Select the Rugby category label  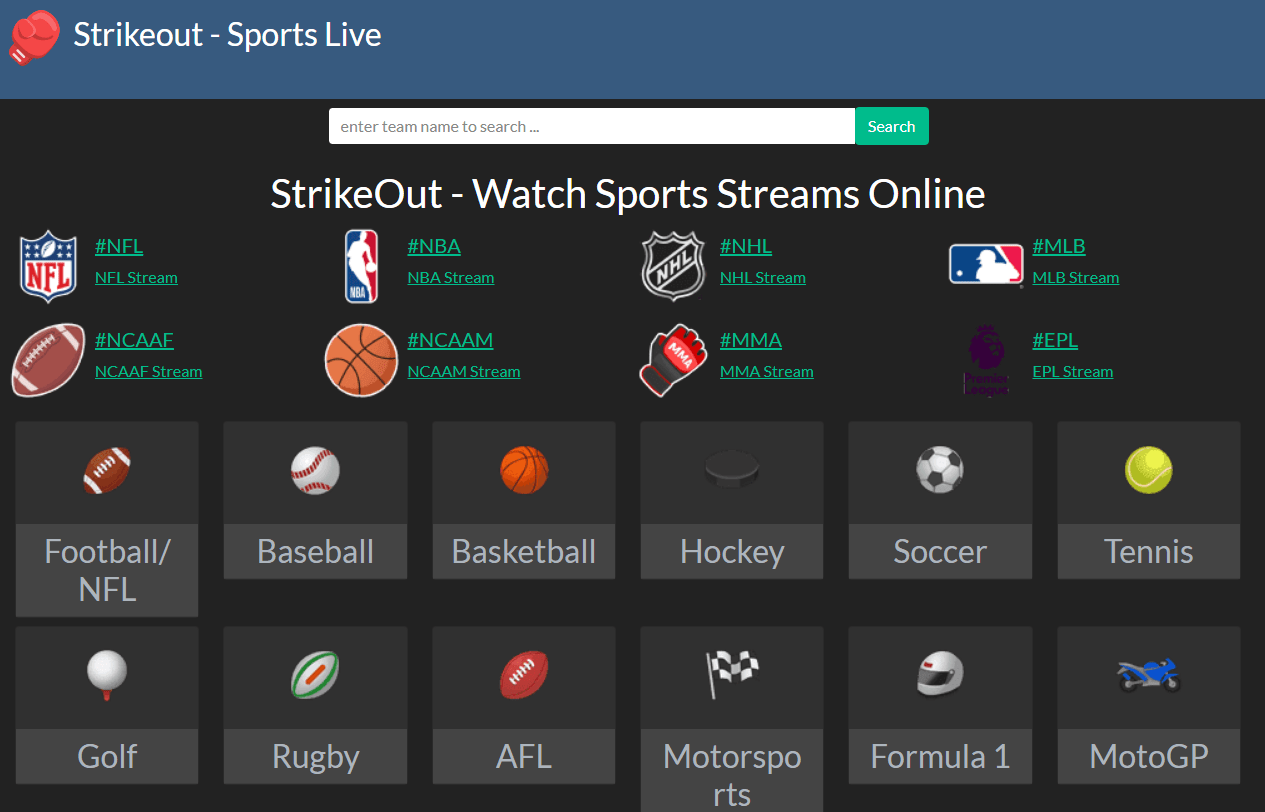point(315,756)
